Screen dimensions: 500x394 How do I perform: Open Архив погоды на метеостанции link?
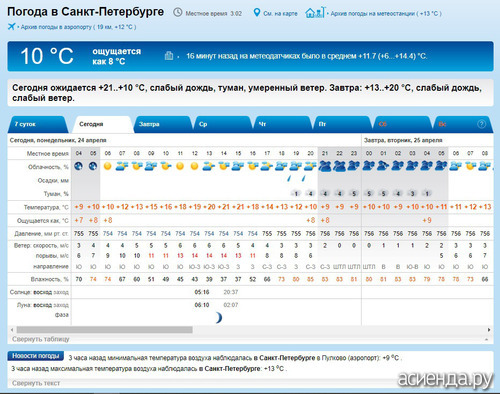(x=386, y=14)
